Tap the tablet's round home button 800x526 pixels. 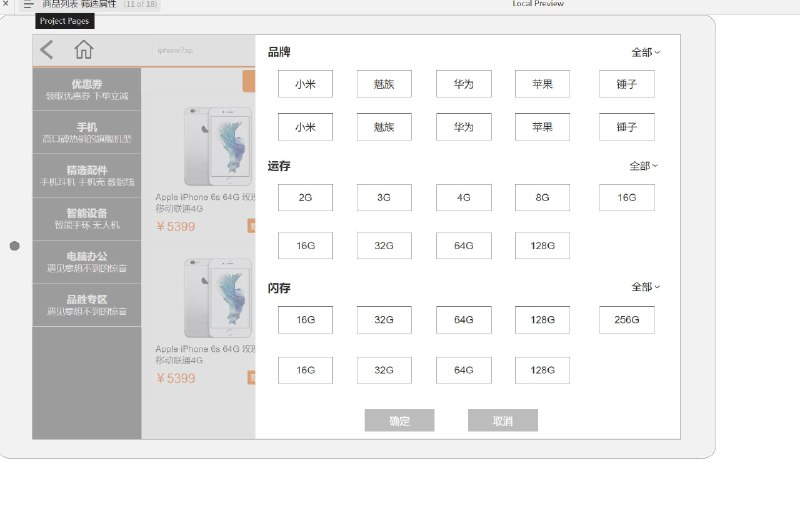pos(15,246)
